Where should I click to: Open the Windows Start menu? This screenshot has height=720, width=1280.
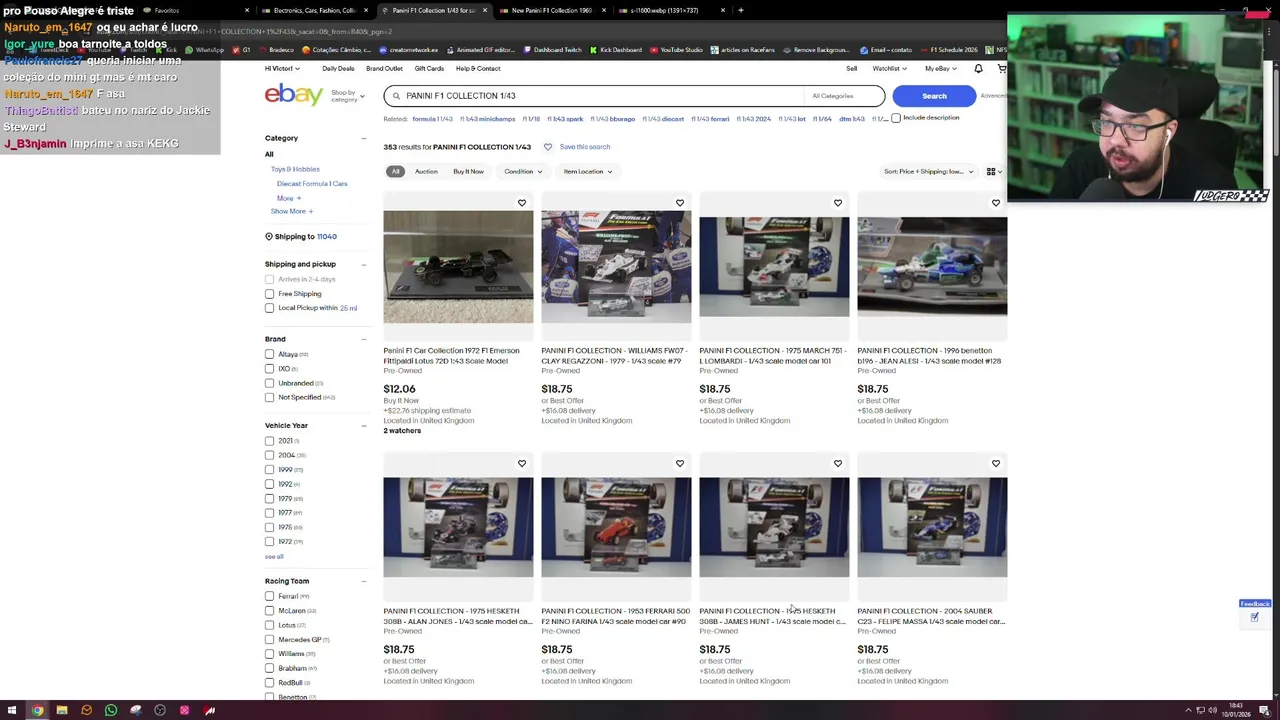(13, 710)
